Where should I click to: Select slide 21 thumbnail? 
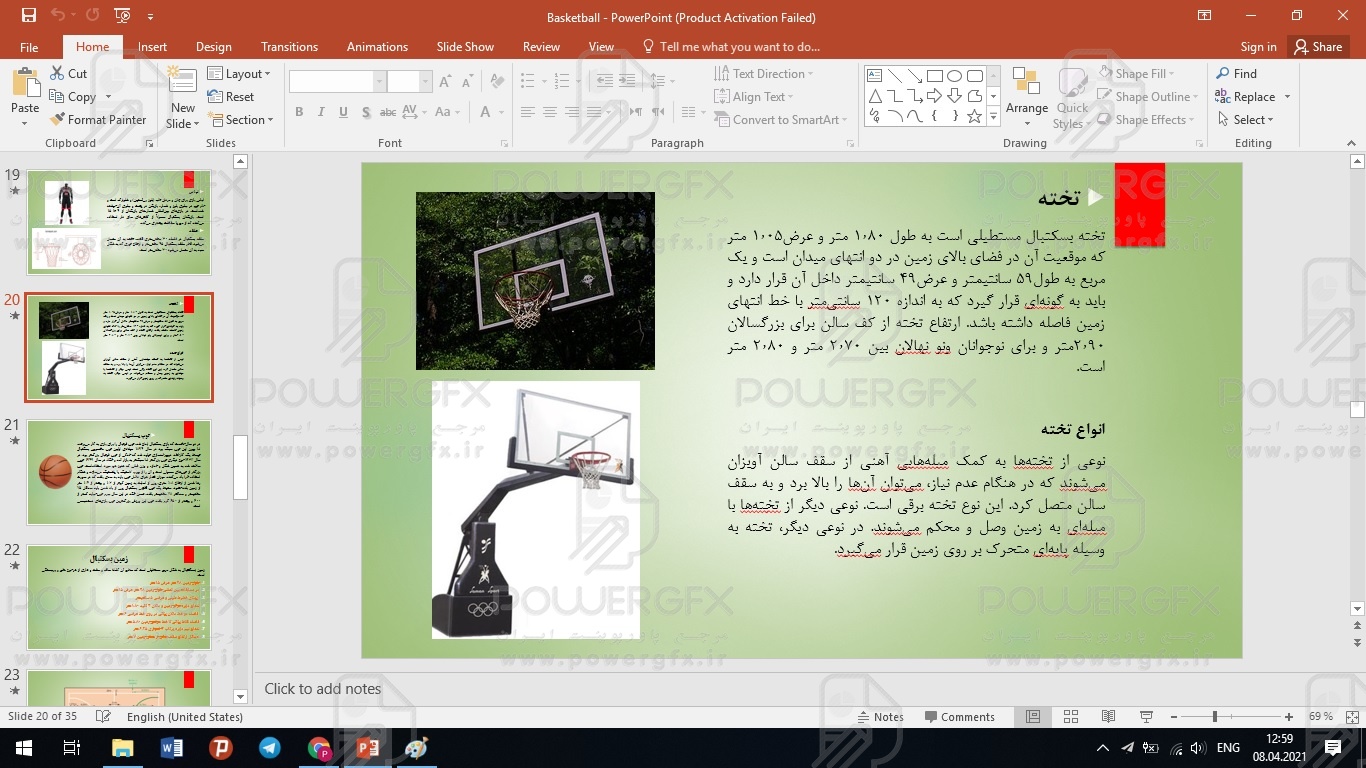click(x=119, y=472)
